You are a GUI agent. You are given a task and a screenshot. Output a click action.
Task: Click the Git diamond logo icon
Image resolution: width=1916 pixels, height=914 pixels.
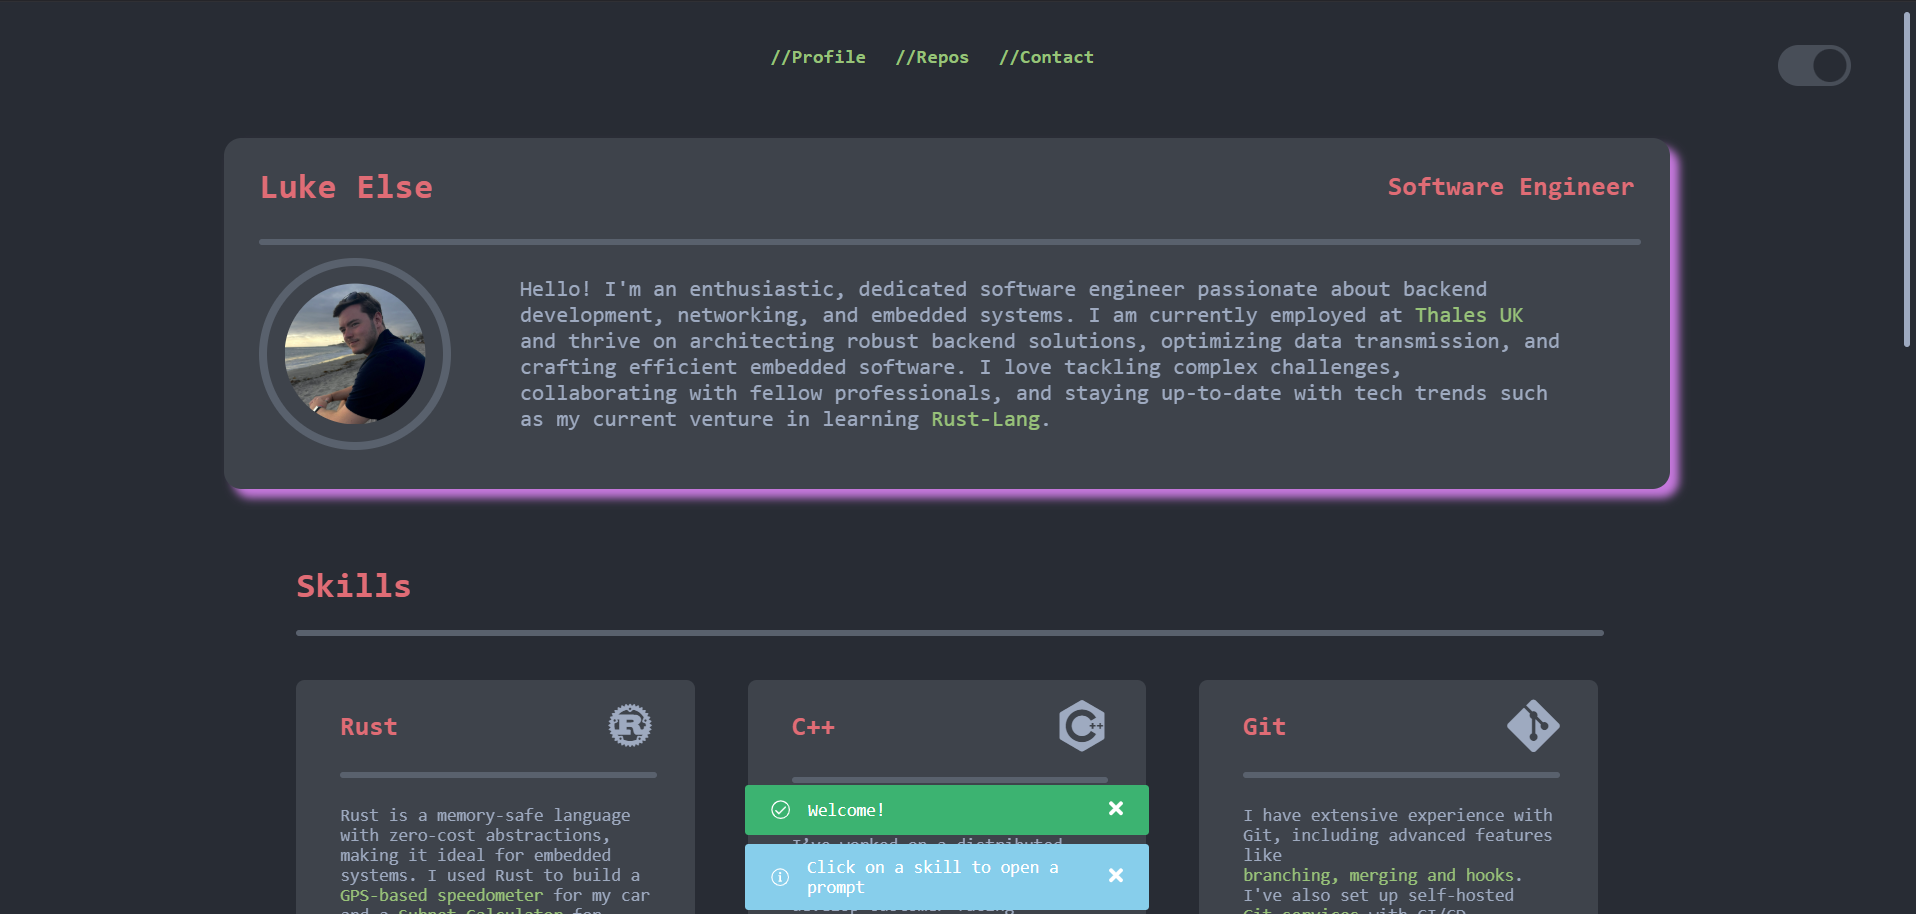1533,726
